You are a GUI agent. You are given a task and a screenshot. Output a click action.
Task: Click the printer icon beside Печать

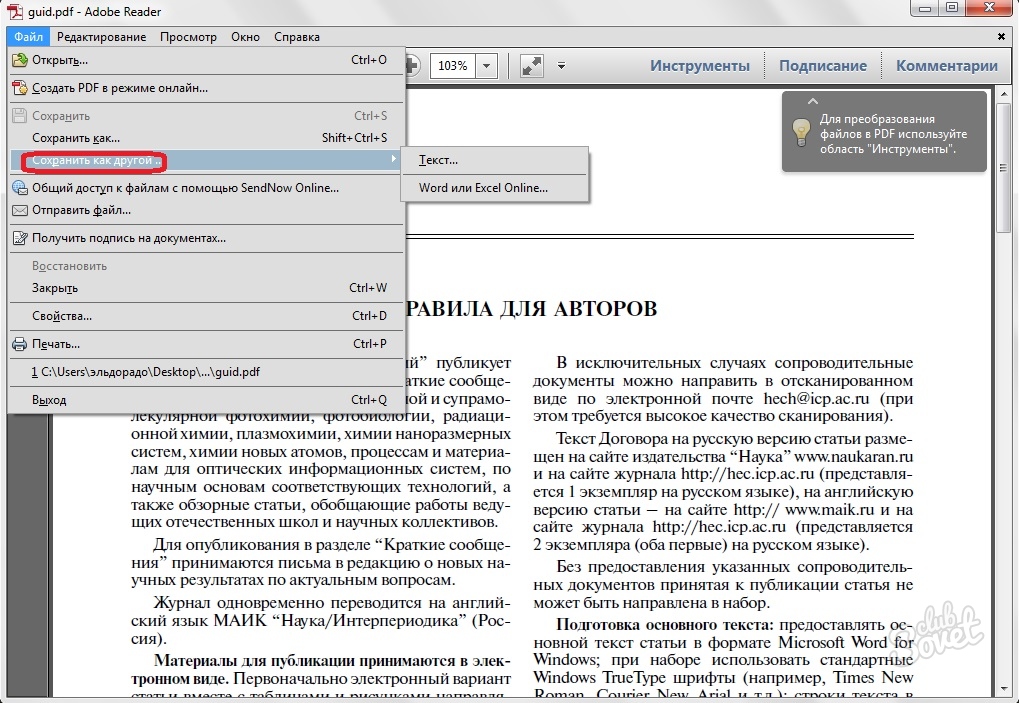click(19, 344)
